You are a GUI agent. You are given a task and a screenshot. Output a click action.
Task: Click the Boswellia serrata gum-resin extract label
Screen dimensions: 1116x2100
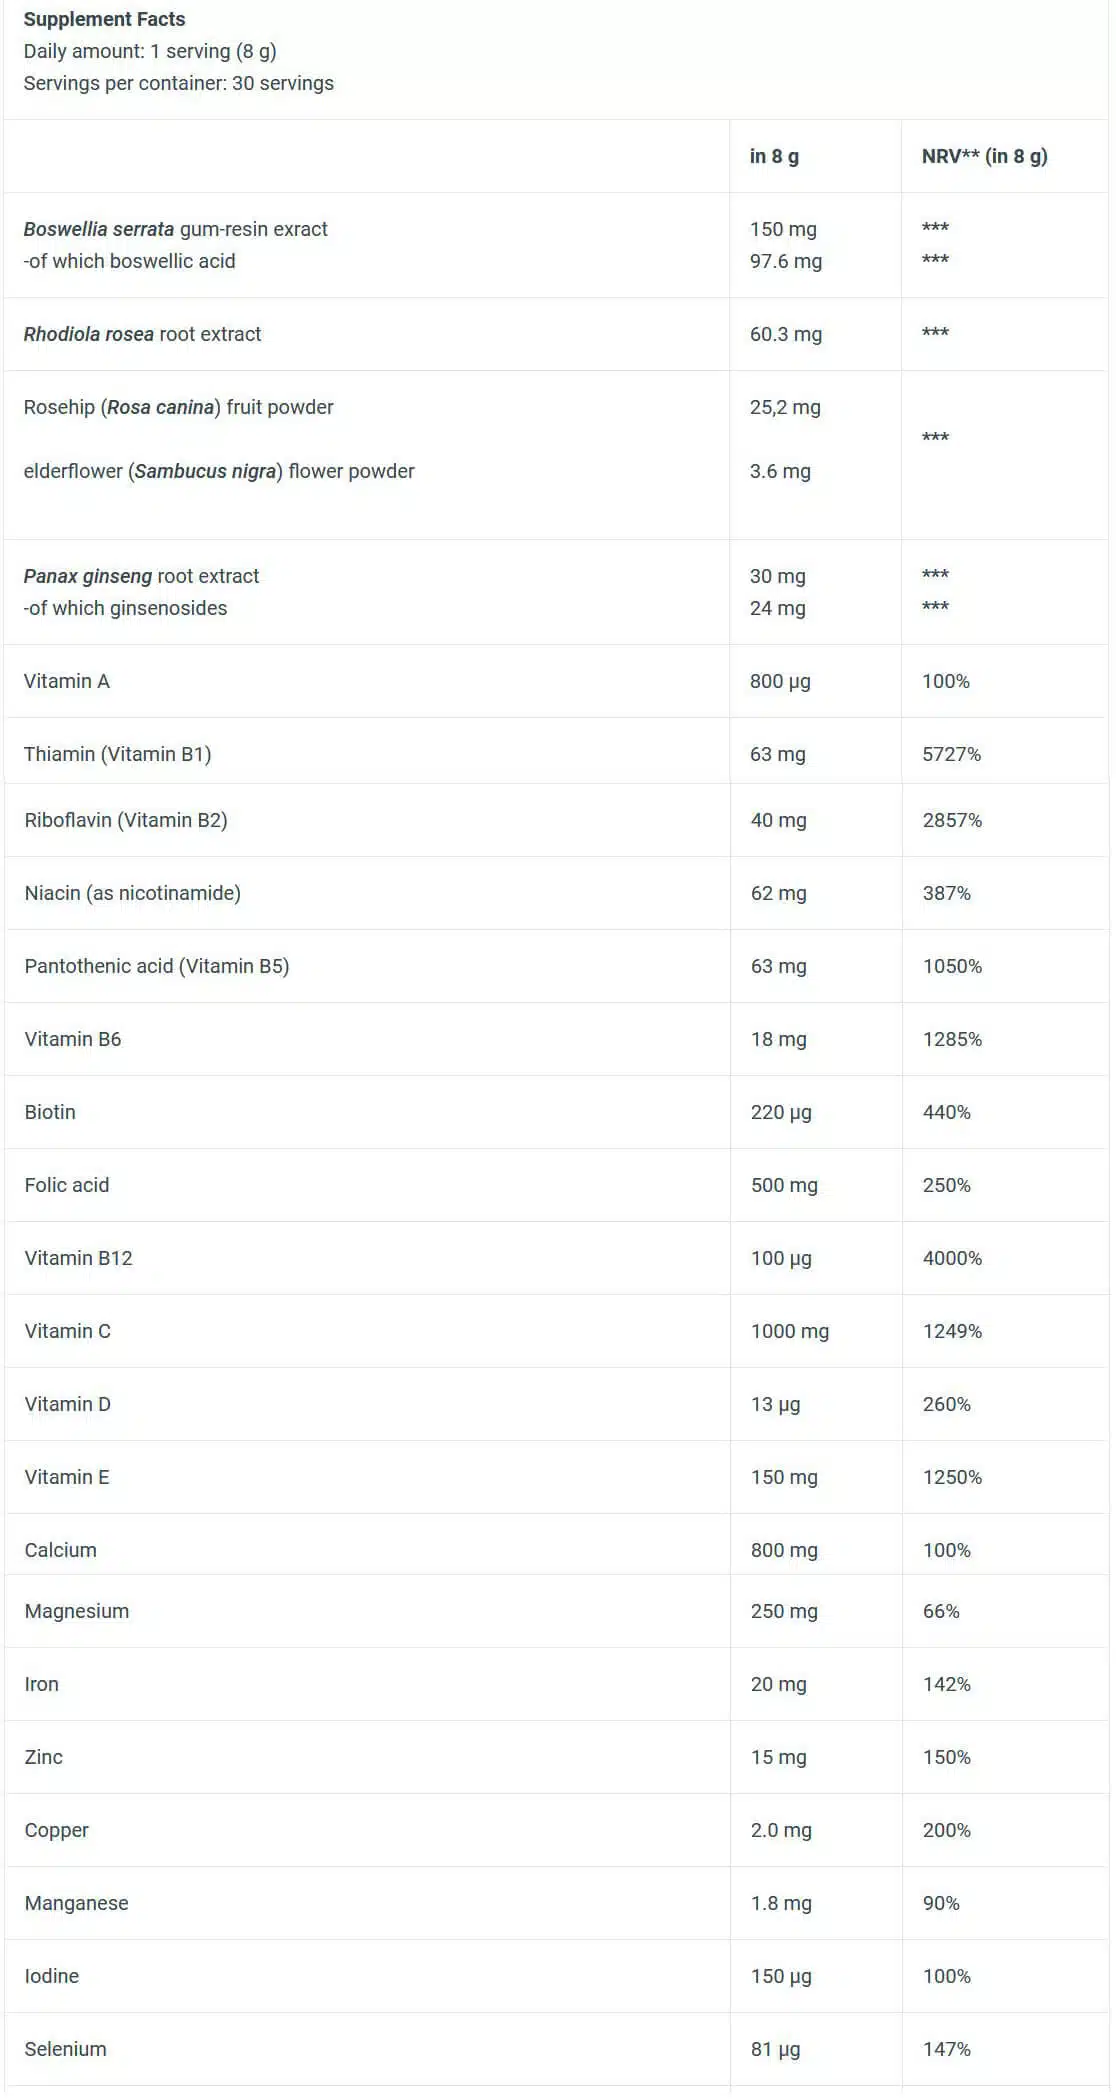click(x=175, y=229)
